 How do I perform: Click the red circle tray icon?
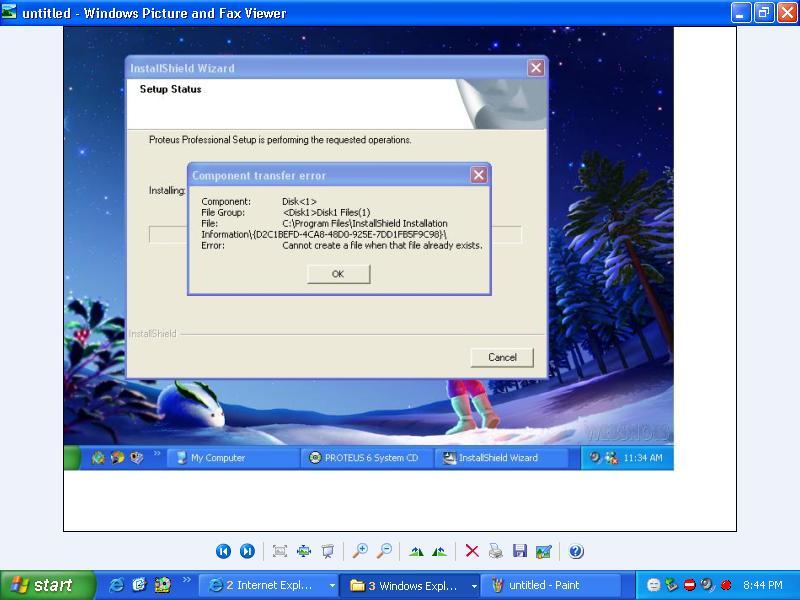point(726,585)
